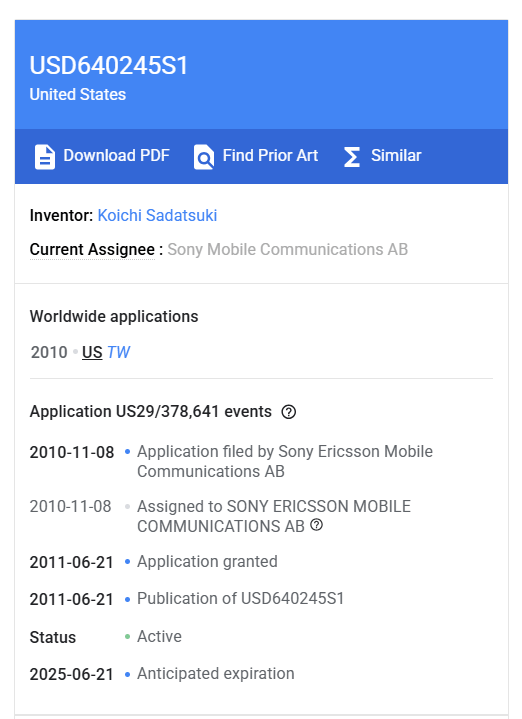The width and height of the screenshot is (522, 719).
Task: Download PDF of this patent
Action: [102, 156]
